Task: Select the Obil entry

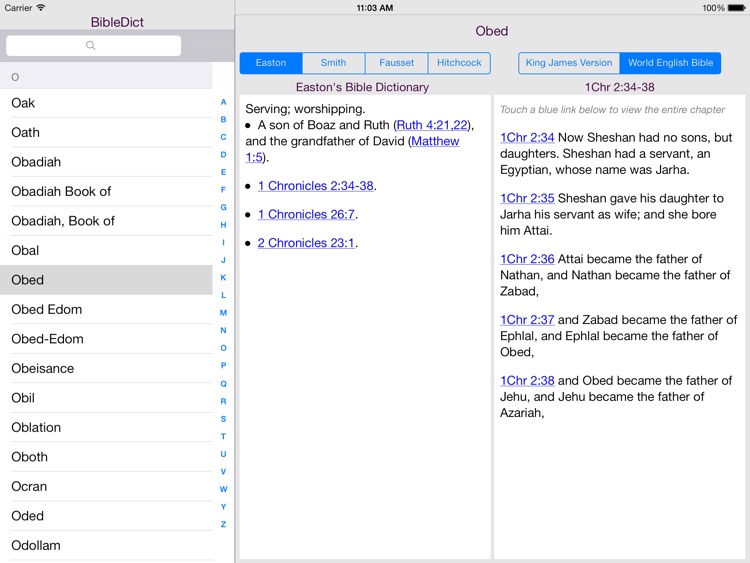Action: tap(106, 398)
